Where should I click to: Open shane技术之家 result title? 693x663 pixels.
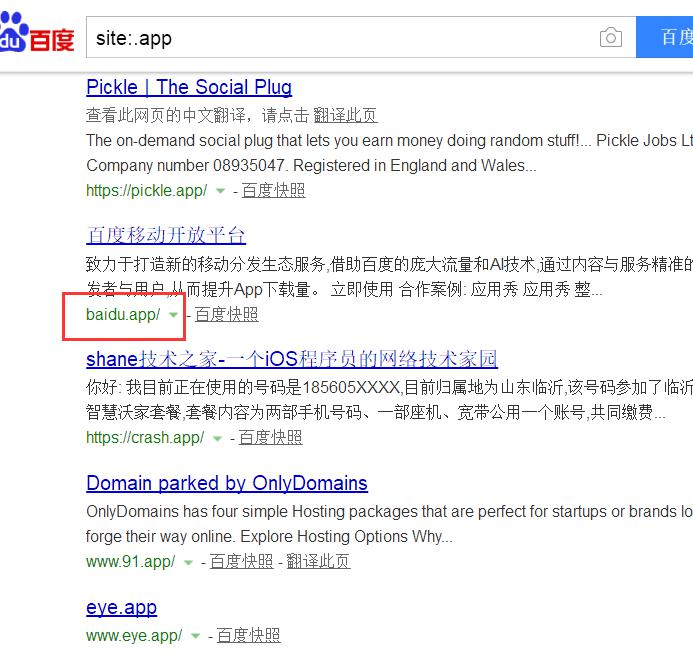[292, 359]
